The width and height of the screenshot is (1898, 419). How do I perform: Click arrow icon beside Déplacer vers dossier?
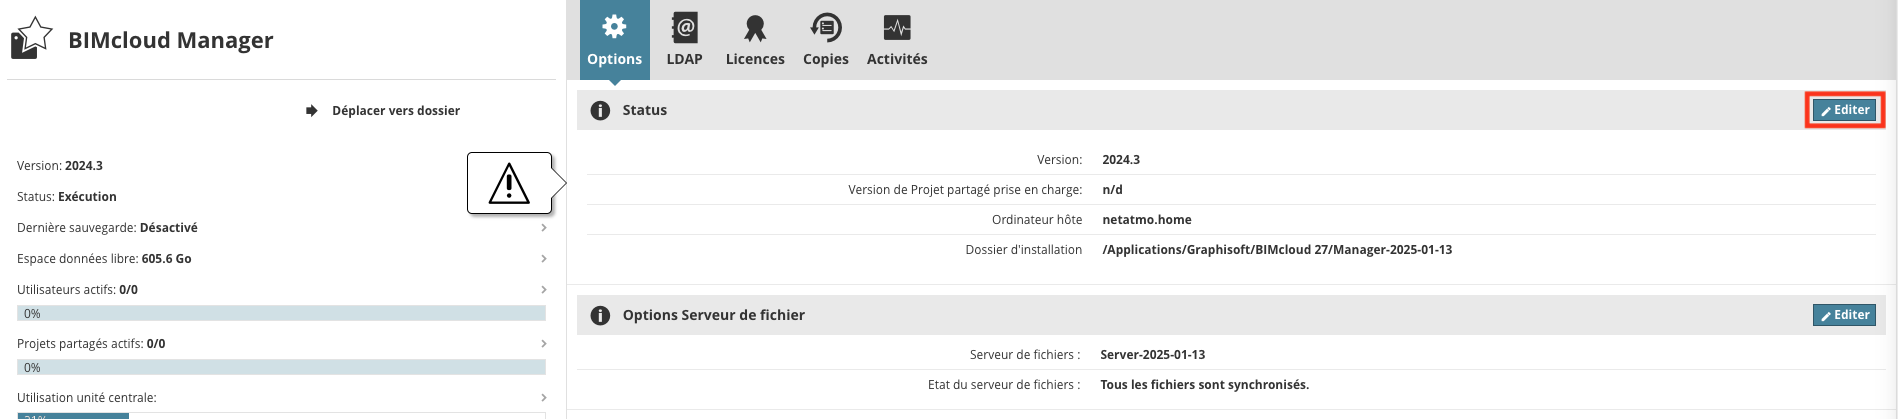312,110
